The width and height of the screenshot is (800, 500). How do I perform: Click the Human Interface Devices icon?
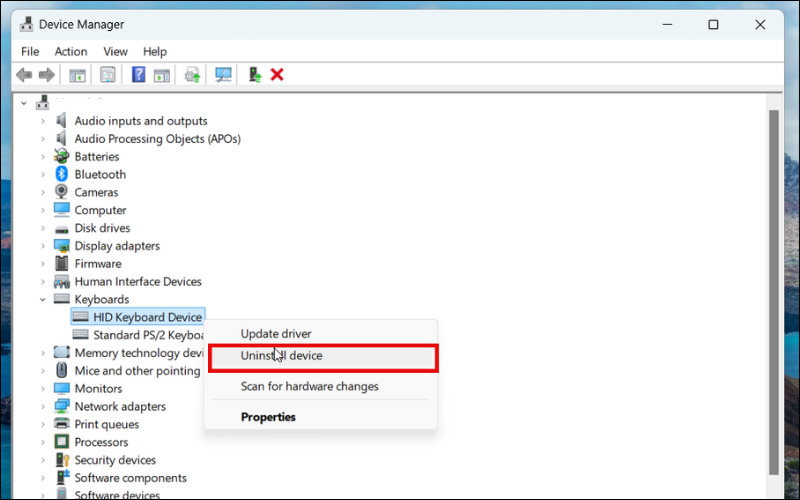pyautogui.click(x=61, y=281)
